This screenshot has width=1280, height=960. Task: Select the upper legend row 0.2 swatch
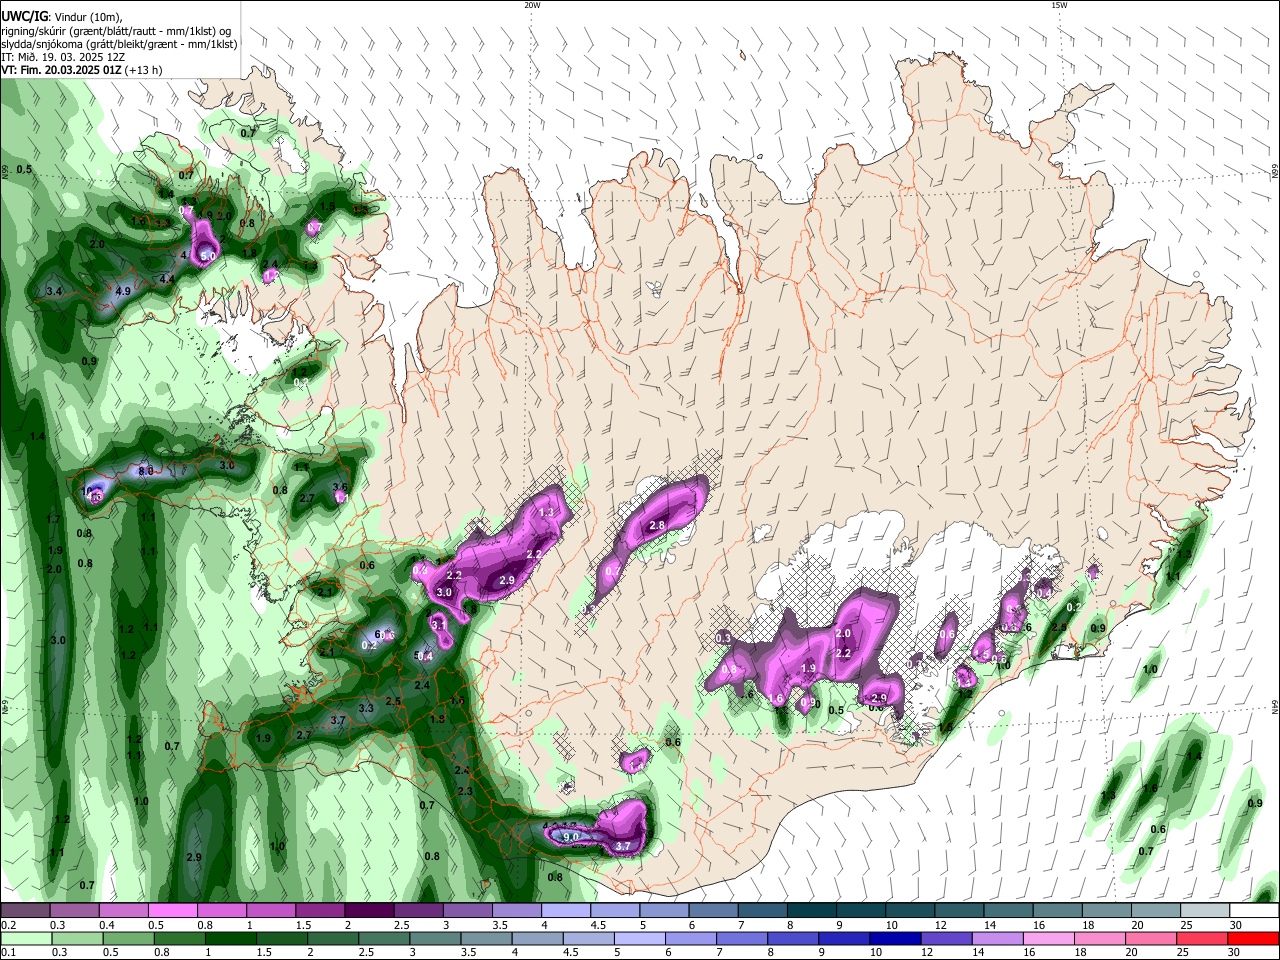point(25,910)
